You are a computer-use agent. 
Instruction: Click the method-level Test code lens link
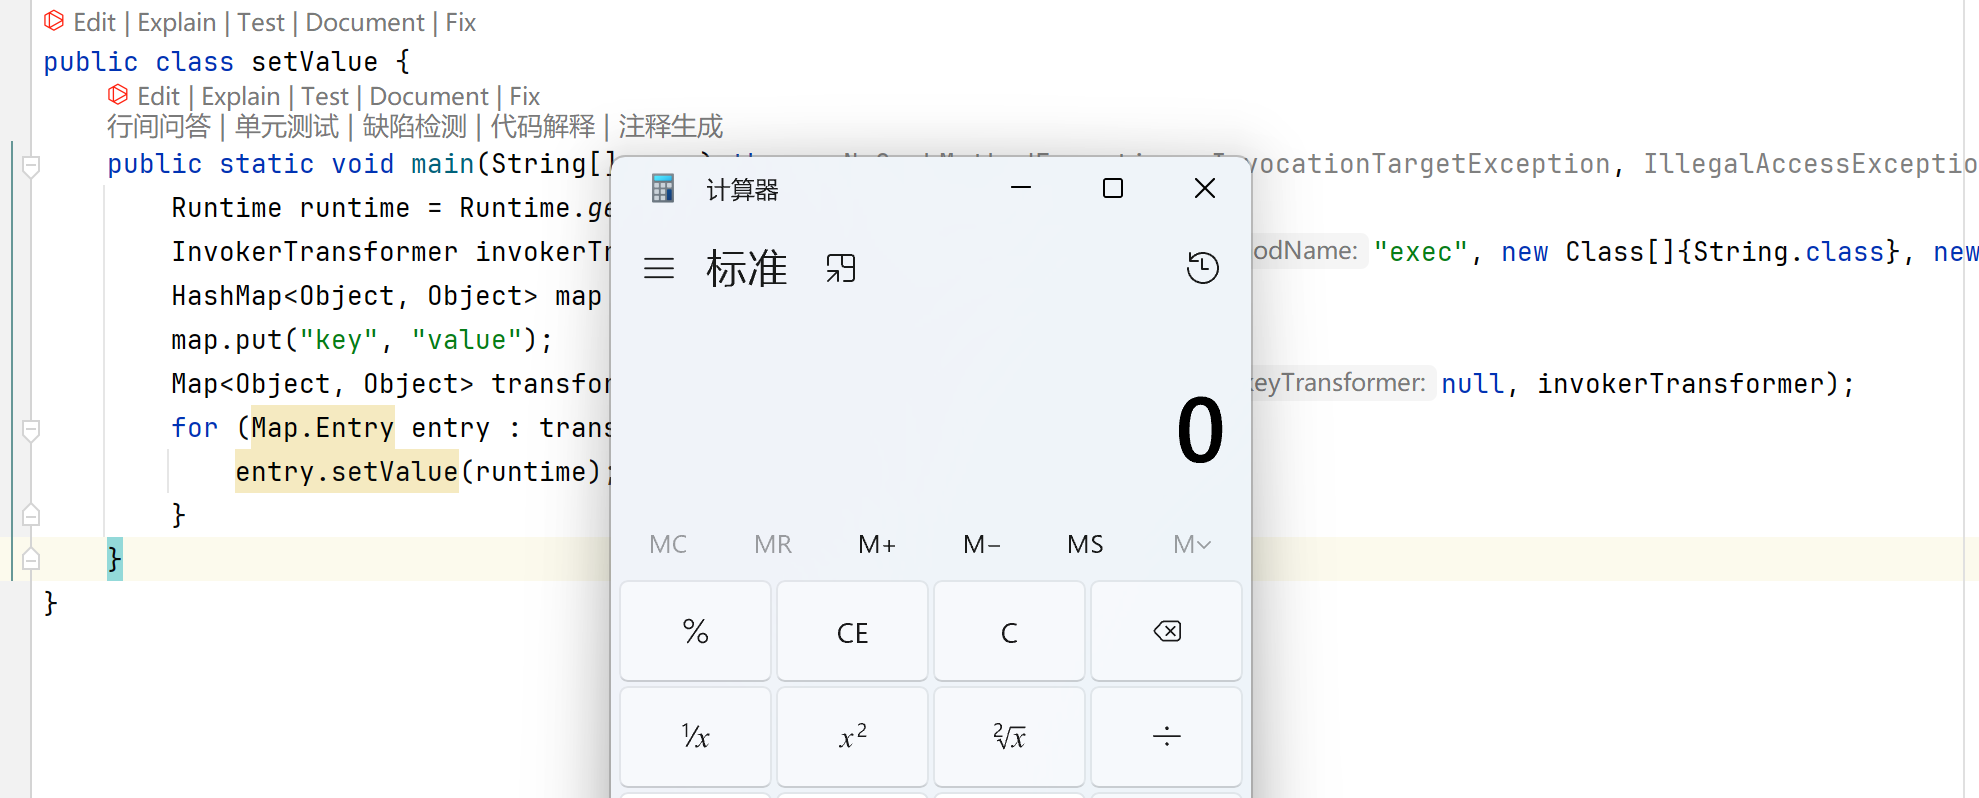pos(324,96)
